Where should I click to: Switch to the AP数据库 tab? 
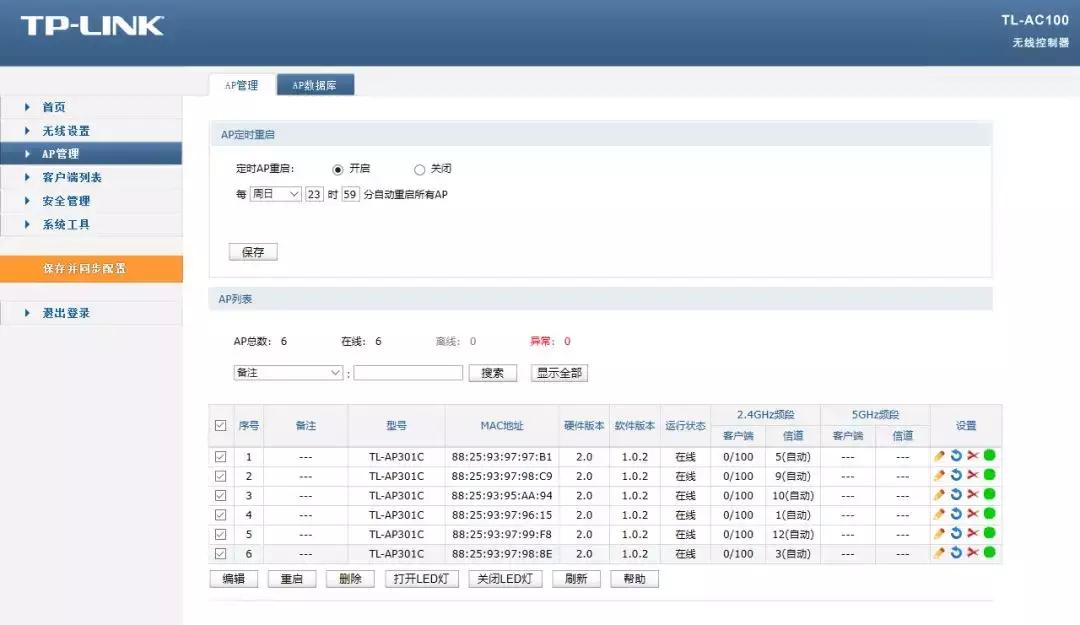click(x=317, y=85)
